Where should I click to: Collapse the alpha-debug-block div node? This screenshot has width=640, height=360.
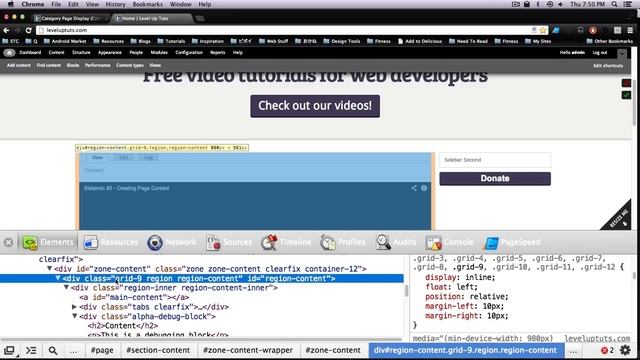[74, 316]
